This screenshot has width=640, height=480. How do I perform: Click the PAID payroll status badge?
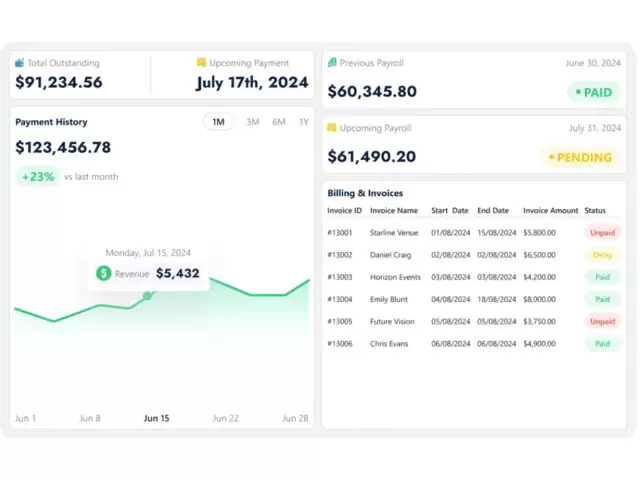pyautogui.click(x=593, y=92)
